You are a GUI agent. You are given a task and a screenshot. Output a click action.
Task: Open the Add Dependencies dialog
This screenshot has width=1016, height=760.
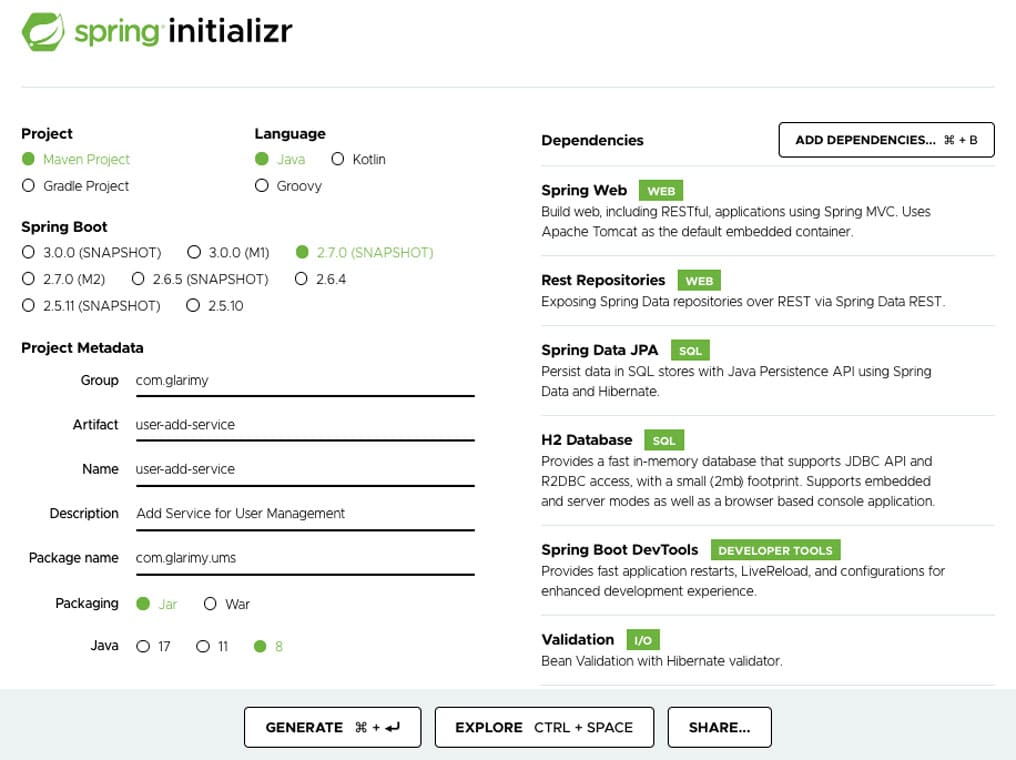[x=886, y=140]
